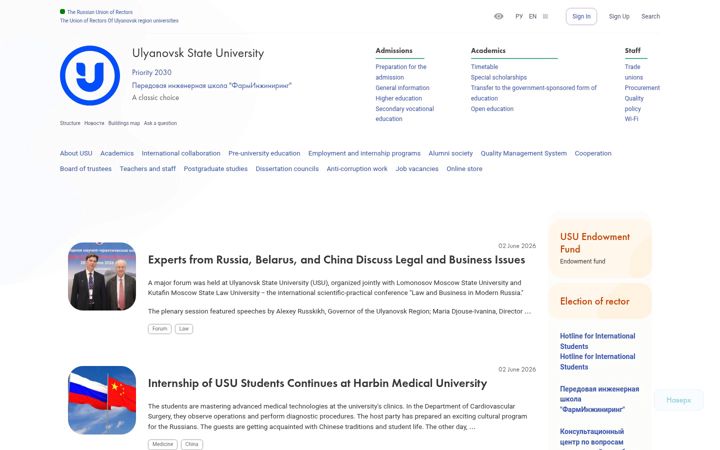This screenshot has height=450, width=720.
Task: Click the A classic choice text
Action: click(x=156, y=97)
